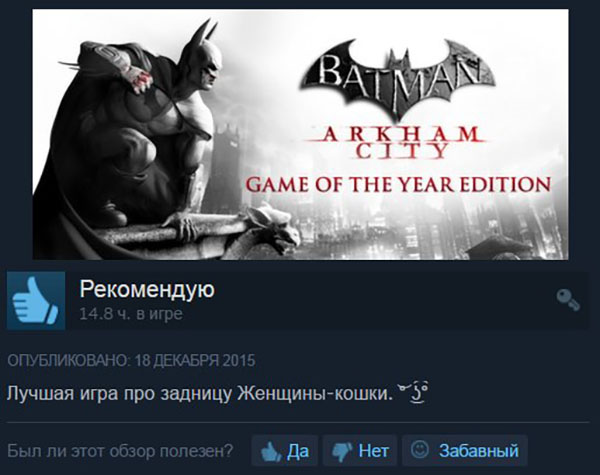Click the 14.8 ч. в игре playtime text
The image size is (600, 475).
tap(131, 314)
